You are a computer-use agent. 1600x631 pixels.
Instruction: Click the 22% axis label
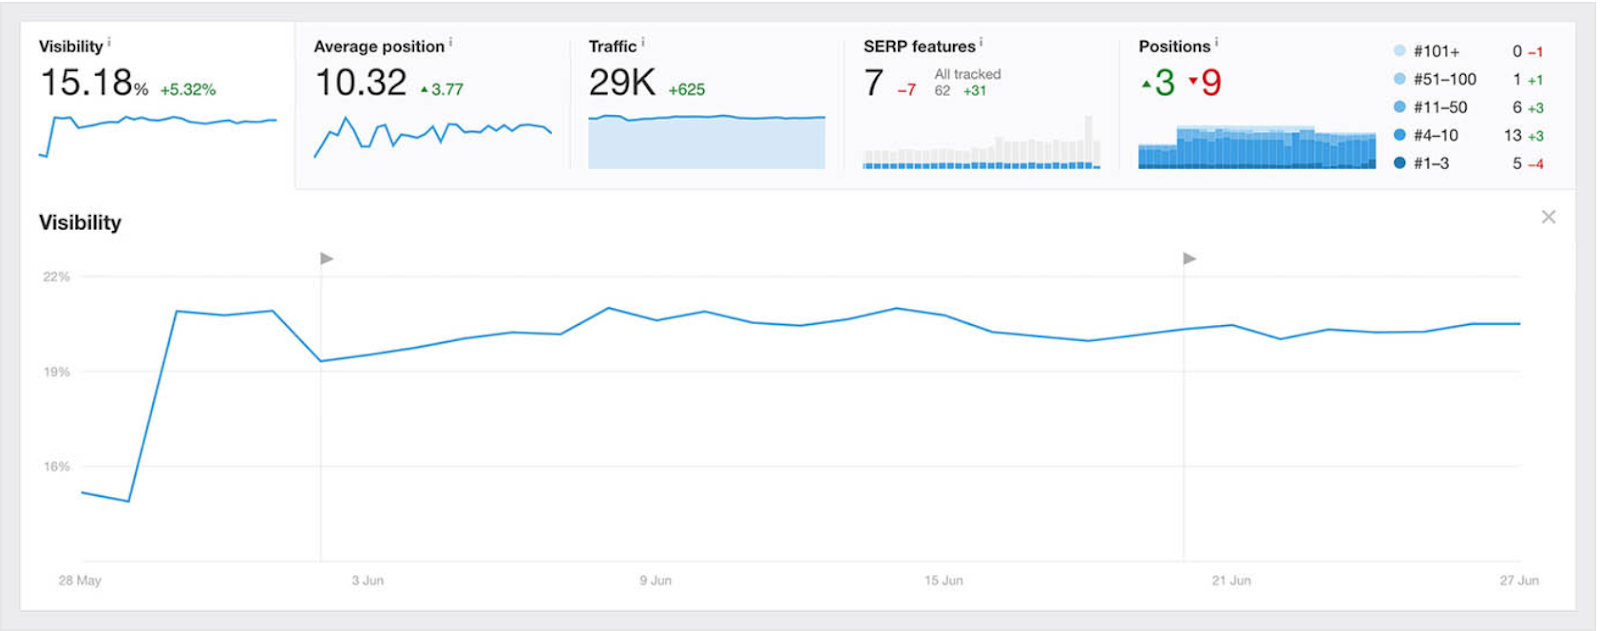coord(56,276)
